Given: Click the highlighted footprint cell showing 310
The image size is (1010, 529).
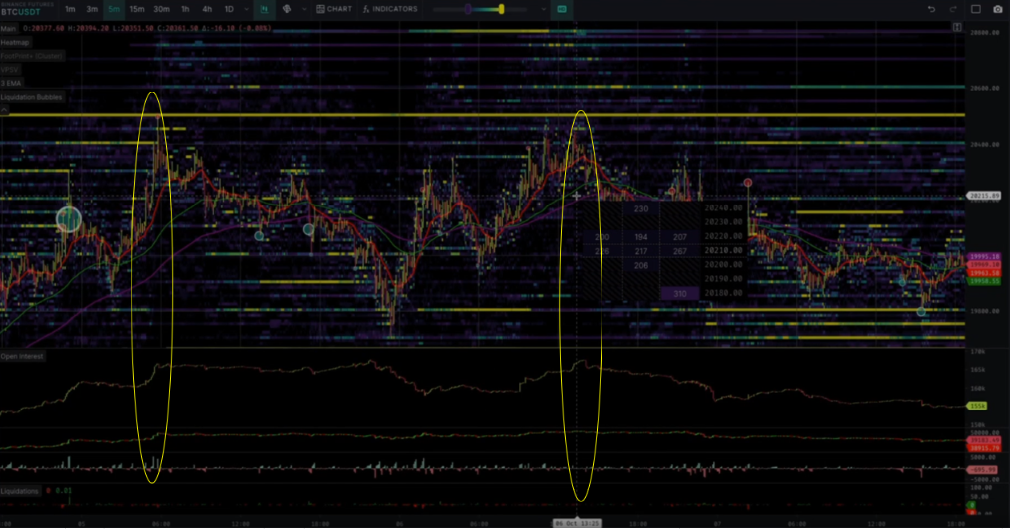Looking at the screenshot, I should click(x=680, y=294).
